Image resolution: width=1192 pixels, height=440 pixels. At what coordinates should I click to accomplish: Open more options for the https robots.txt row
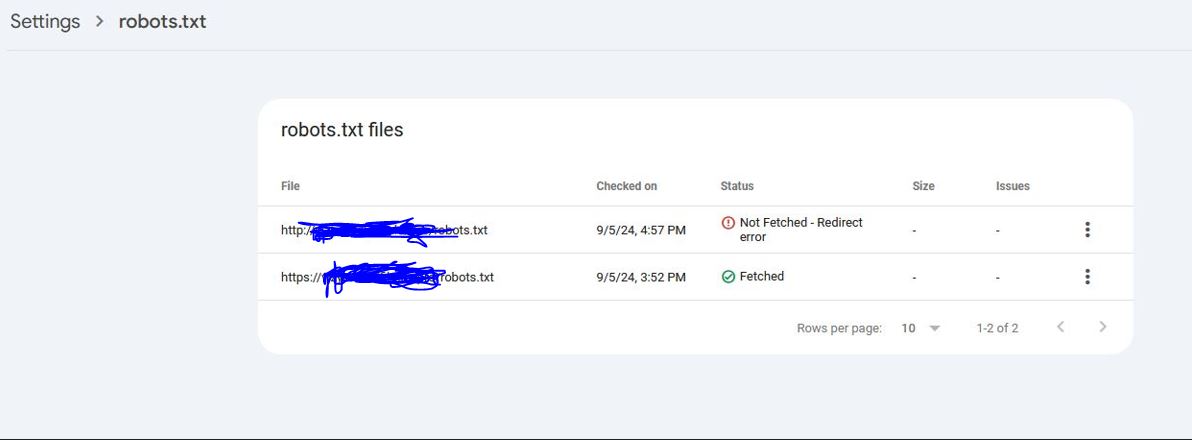[x=1087, y=277]
